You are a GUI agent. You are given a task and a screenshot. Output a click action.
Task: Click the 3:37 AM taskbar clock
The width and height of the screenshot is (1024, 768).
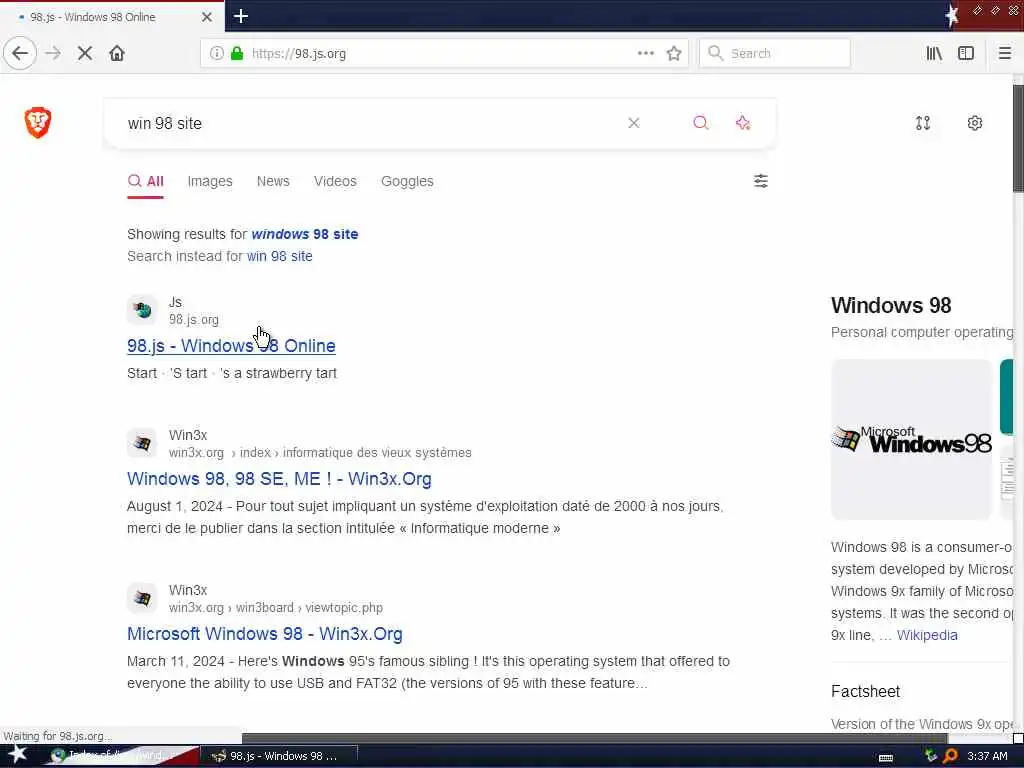[x=987, y=756]
